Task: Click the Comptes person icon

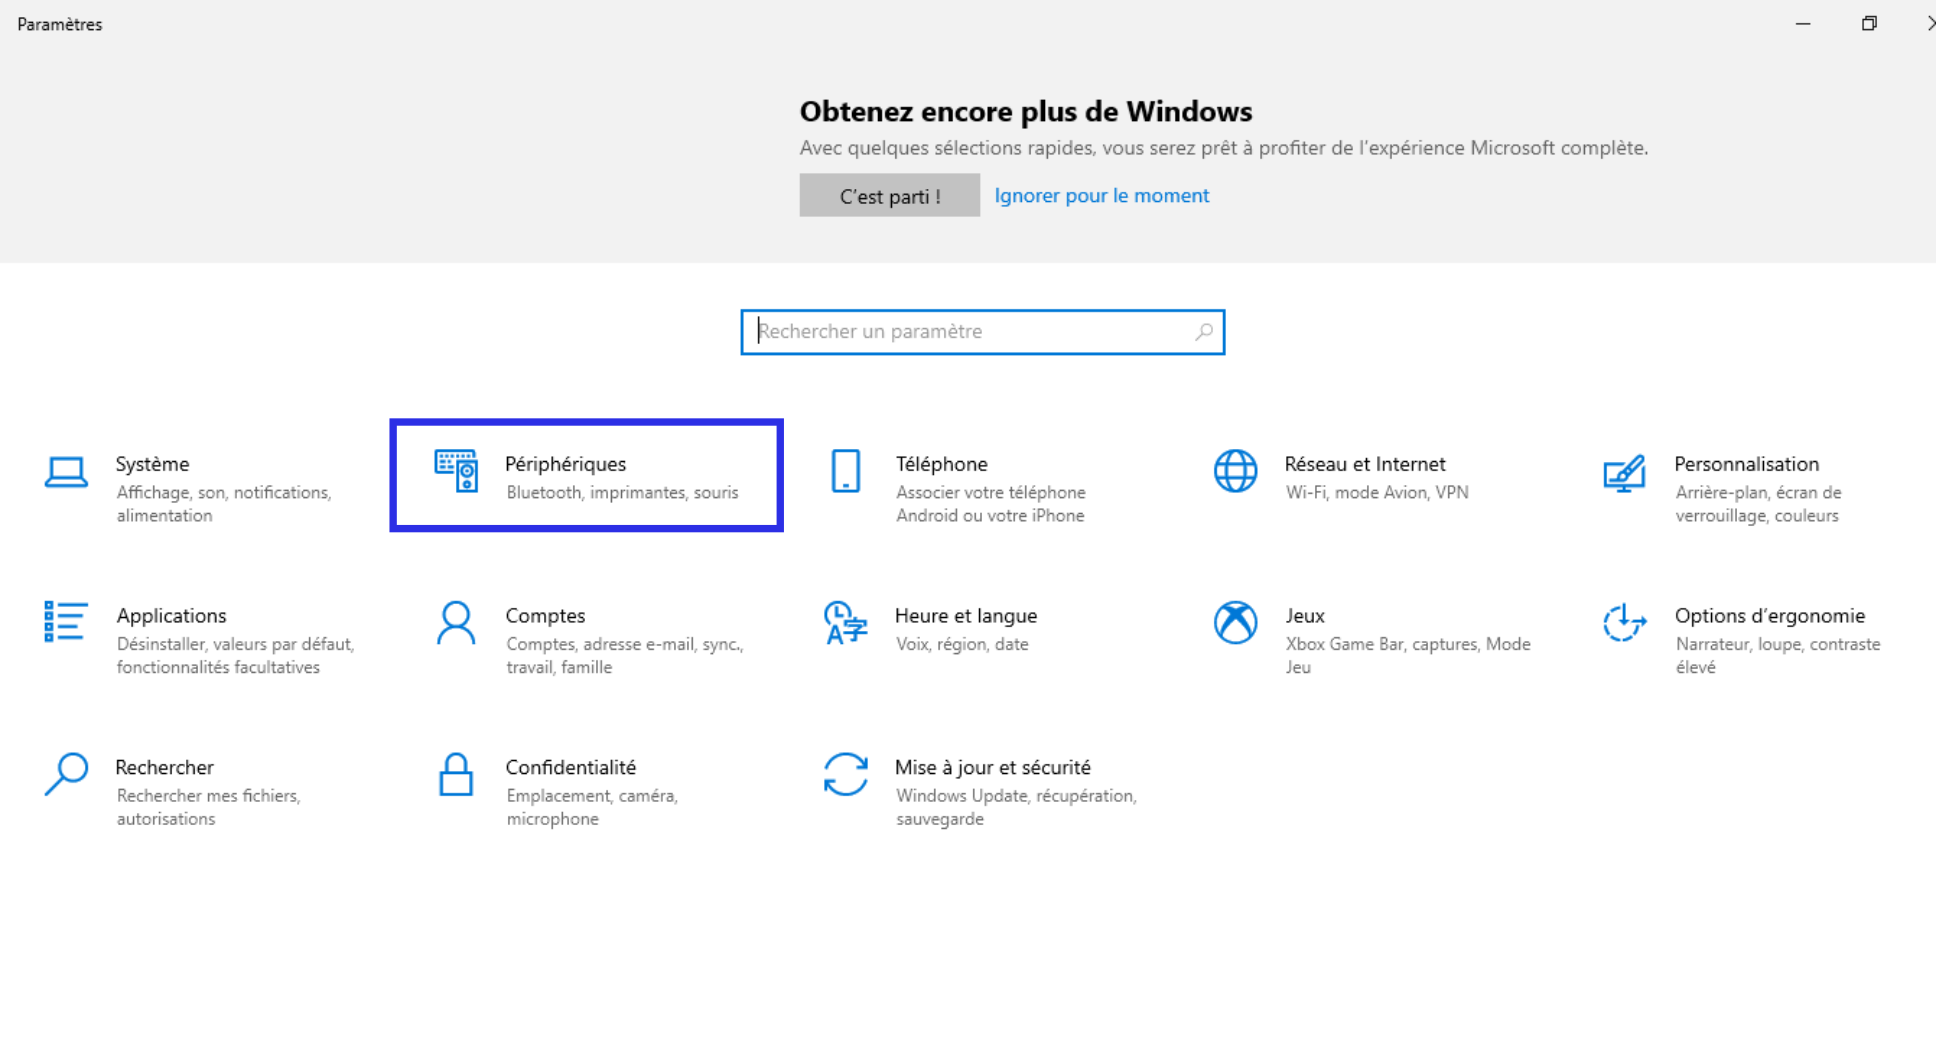Action: (x=456, y=623)
